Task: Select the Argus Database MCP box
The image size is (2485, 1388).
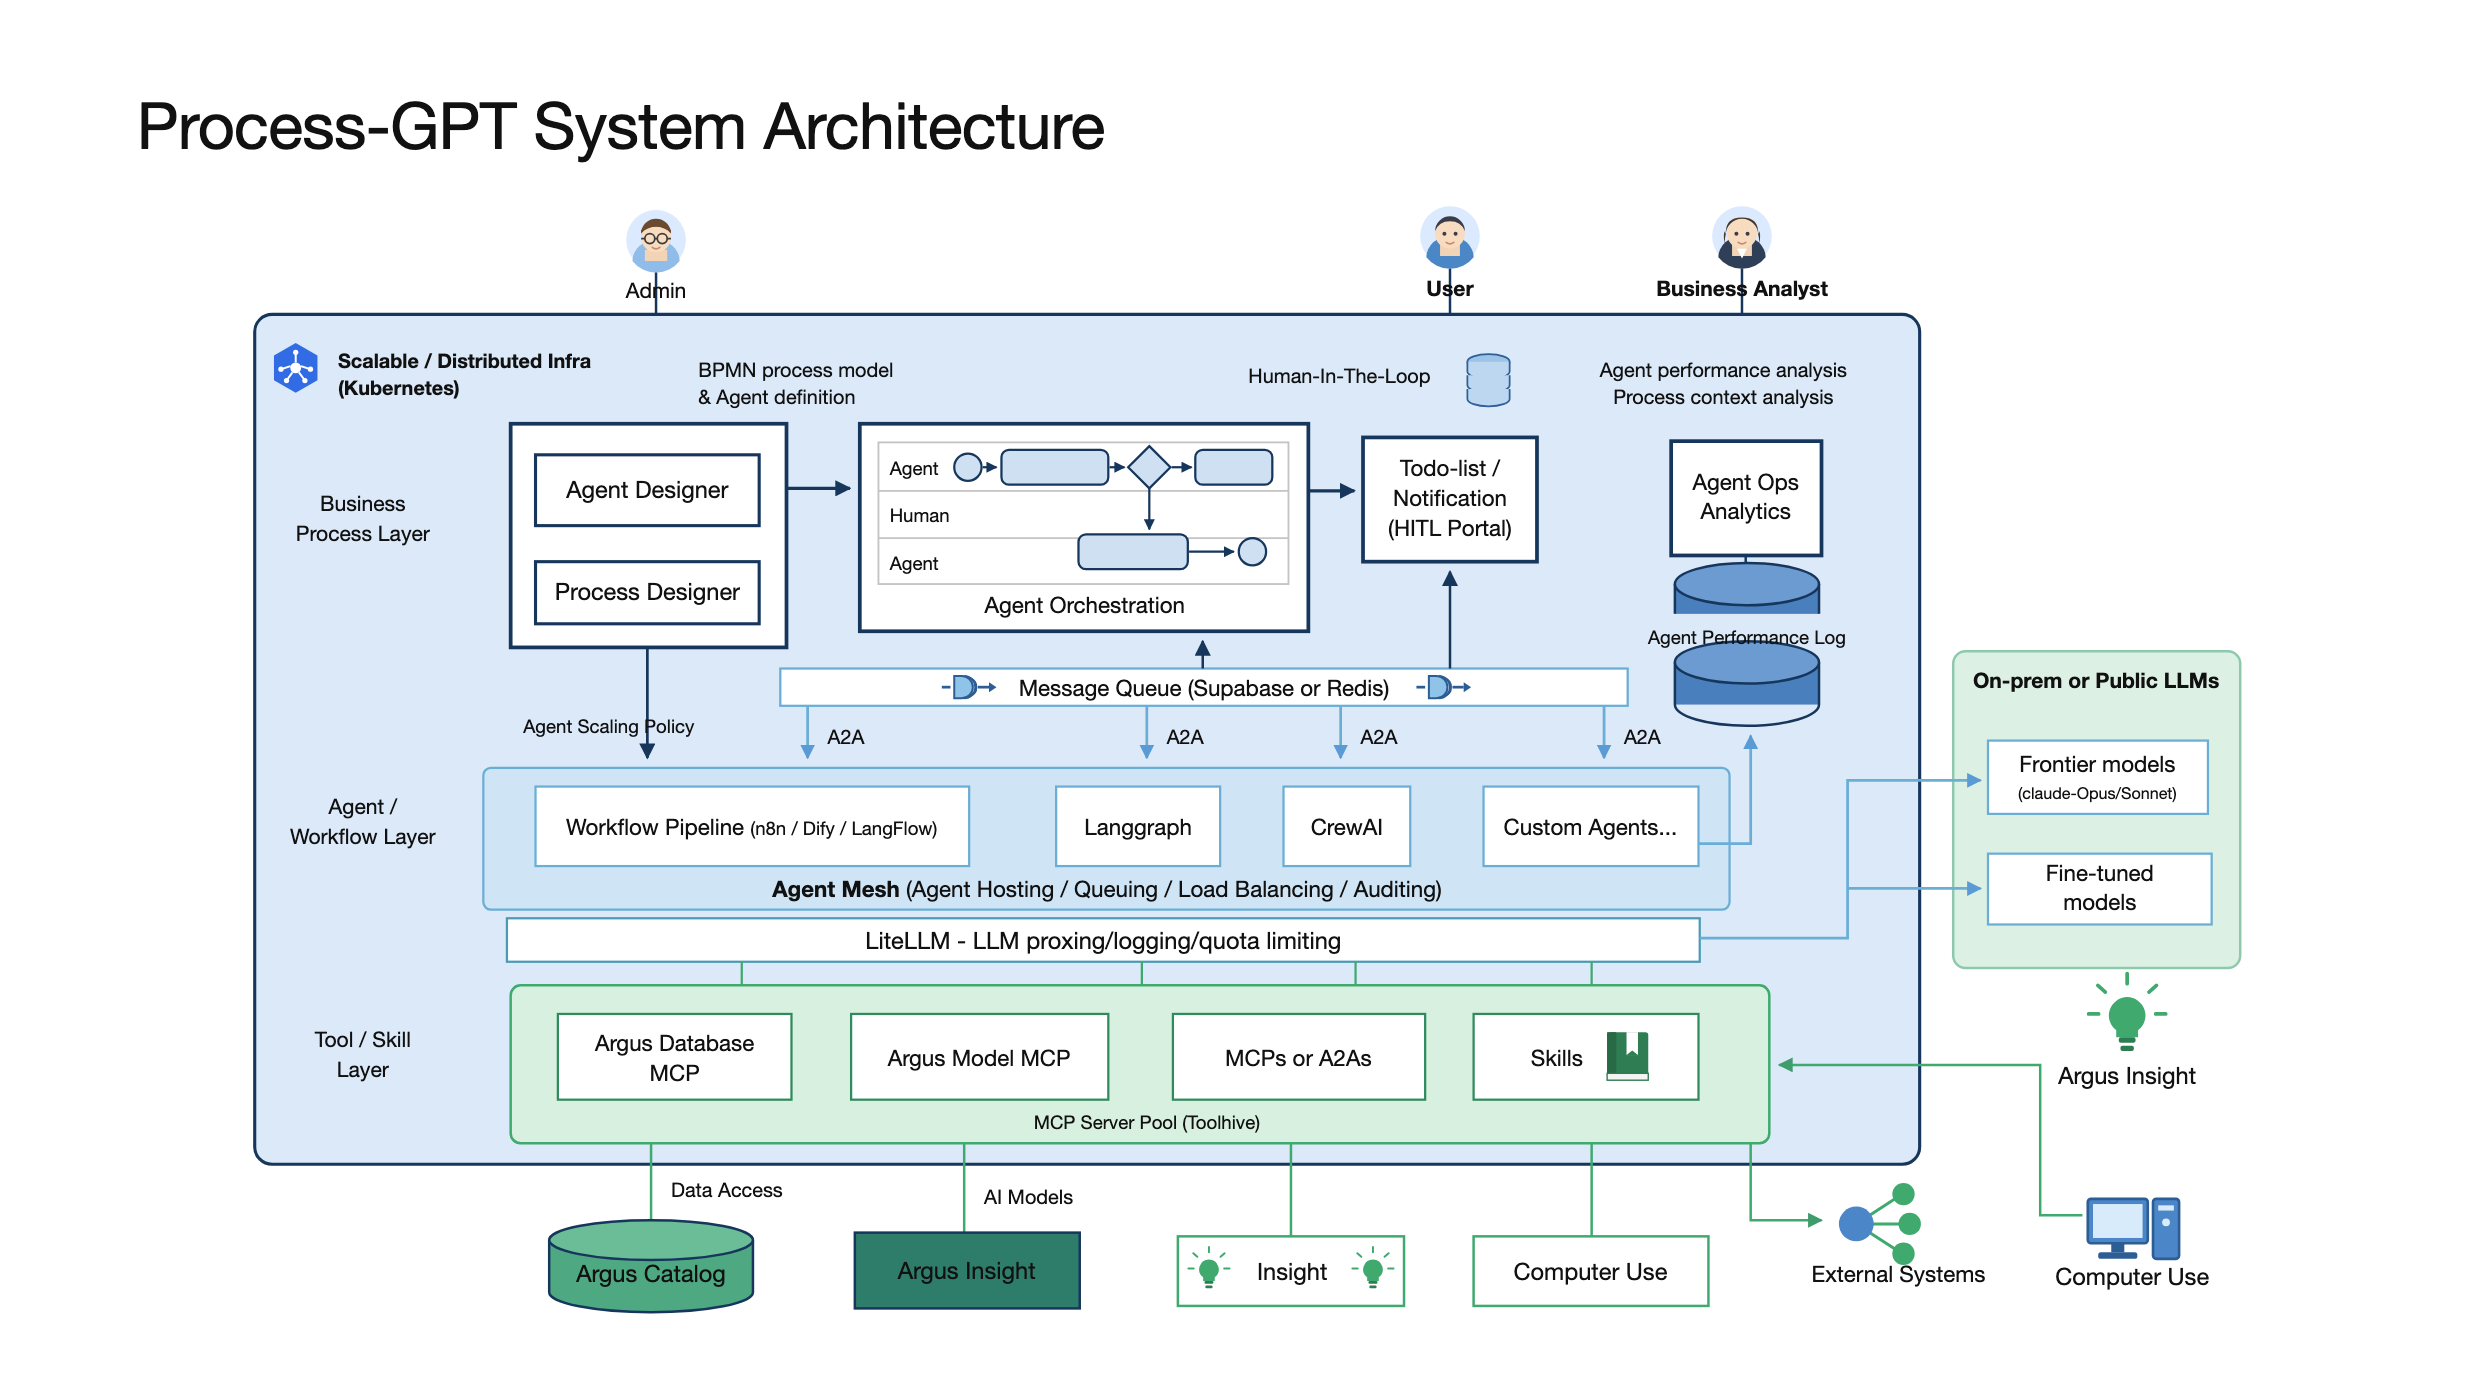Action: coord(674,1057)
